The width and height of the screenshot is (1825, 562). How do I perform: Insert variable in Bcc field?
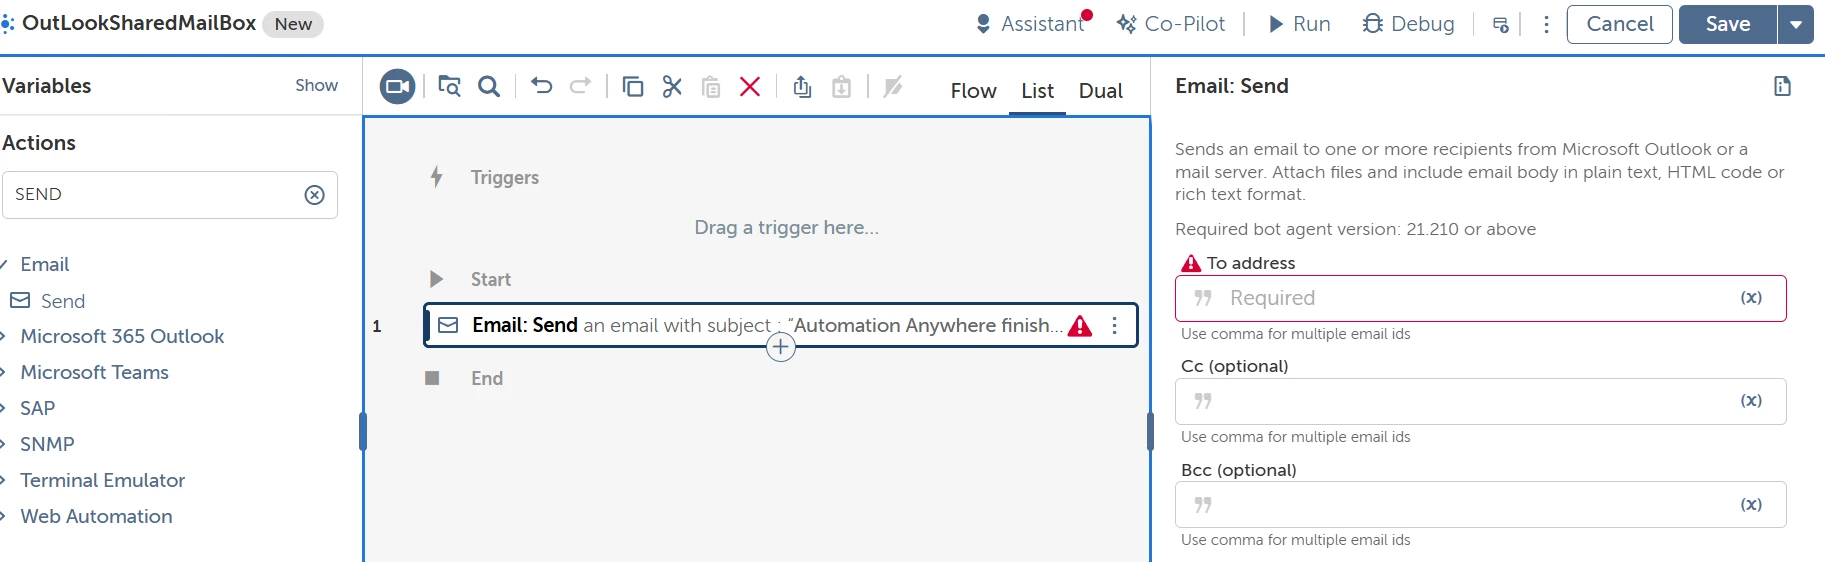[x=1751, y=505]
